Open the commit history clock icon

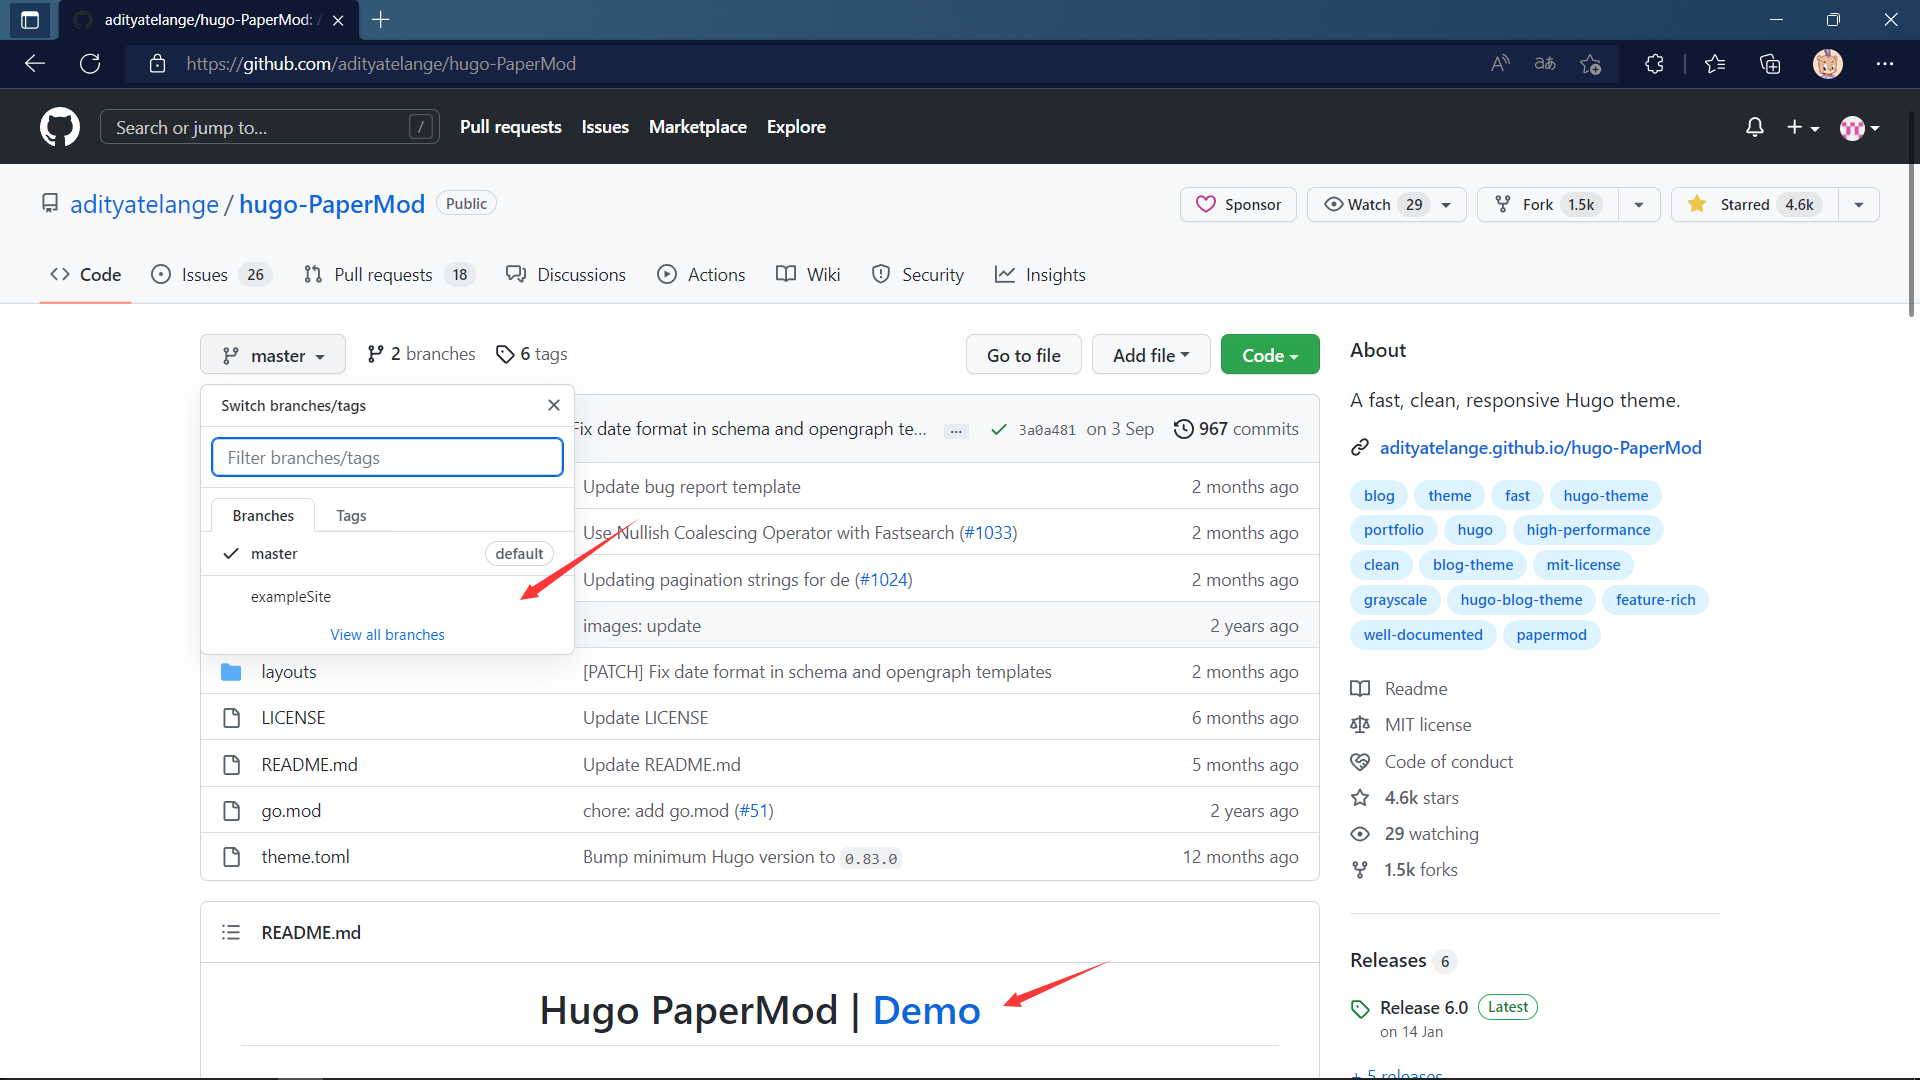pos(1183,429)
